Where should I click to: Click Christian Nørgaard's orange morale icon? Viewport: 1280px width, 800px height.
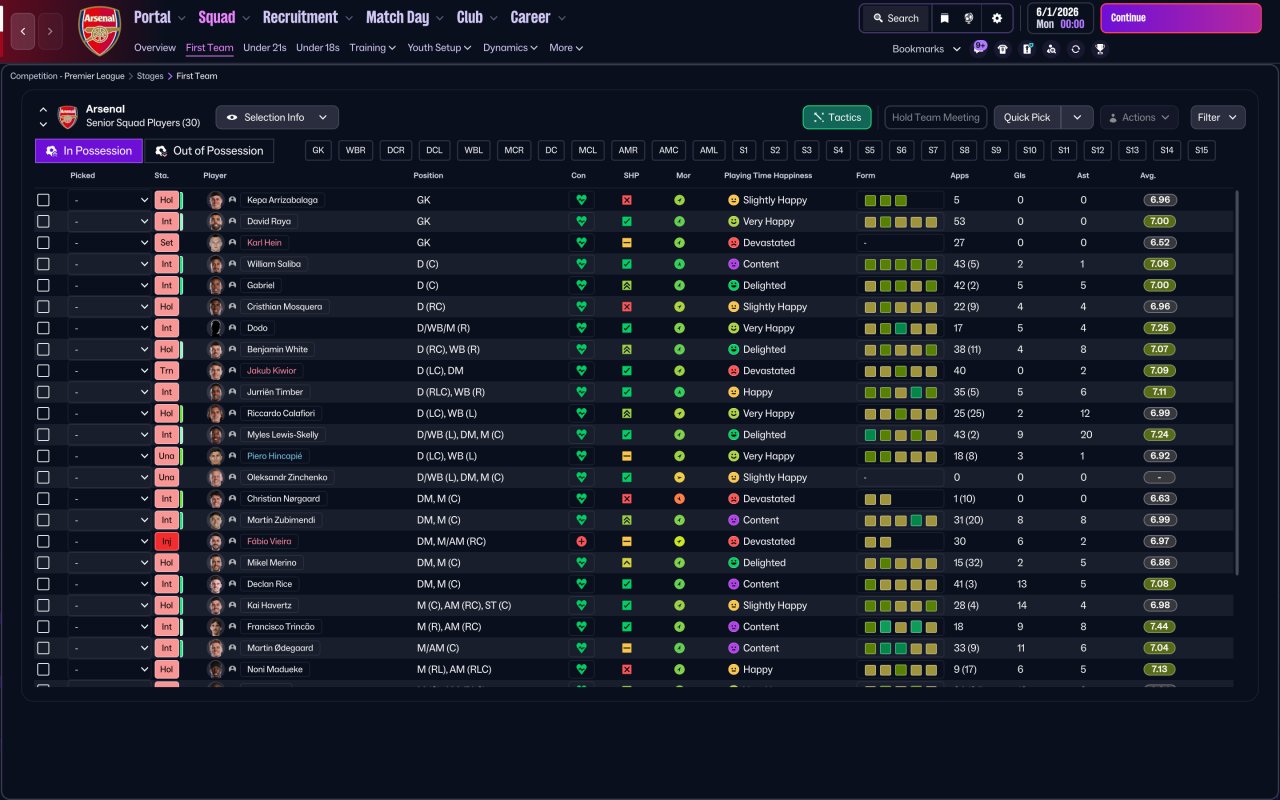point(679,499)
